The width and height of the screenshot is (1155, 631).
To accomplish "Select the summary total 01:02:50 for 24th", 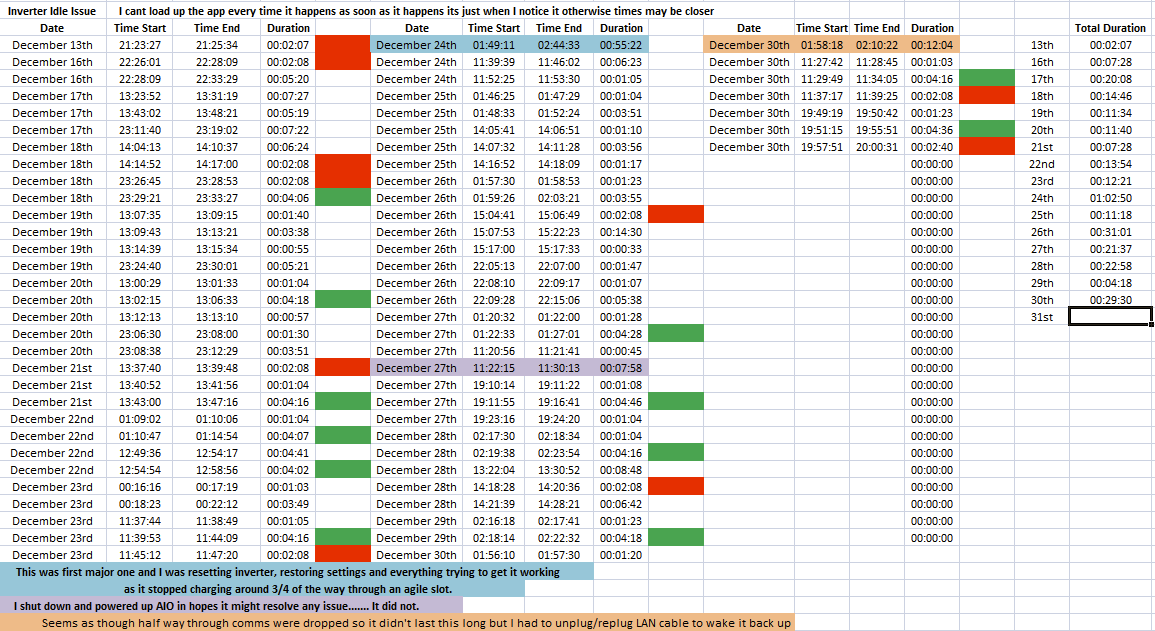I will click(1110, 198).
